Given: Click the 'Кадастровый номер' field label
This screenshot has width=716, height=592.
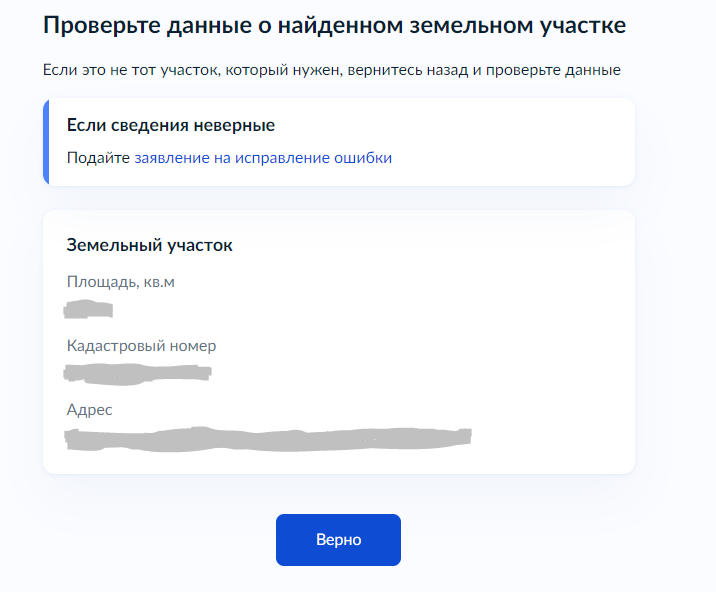Looking at the screenshot, I should (141, 346).
